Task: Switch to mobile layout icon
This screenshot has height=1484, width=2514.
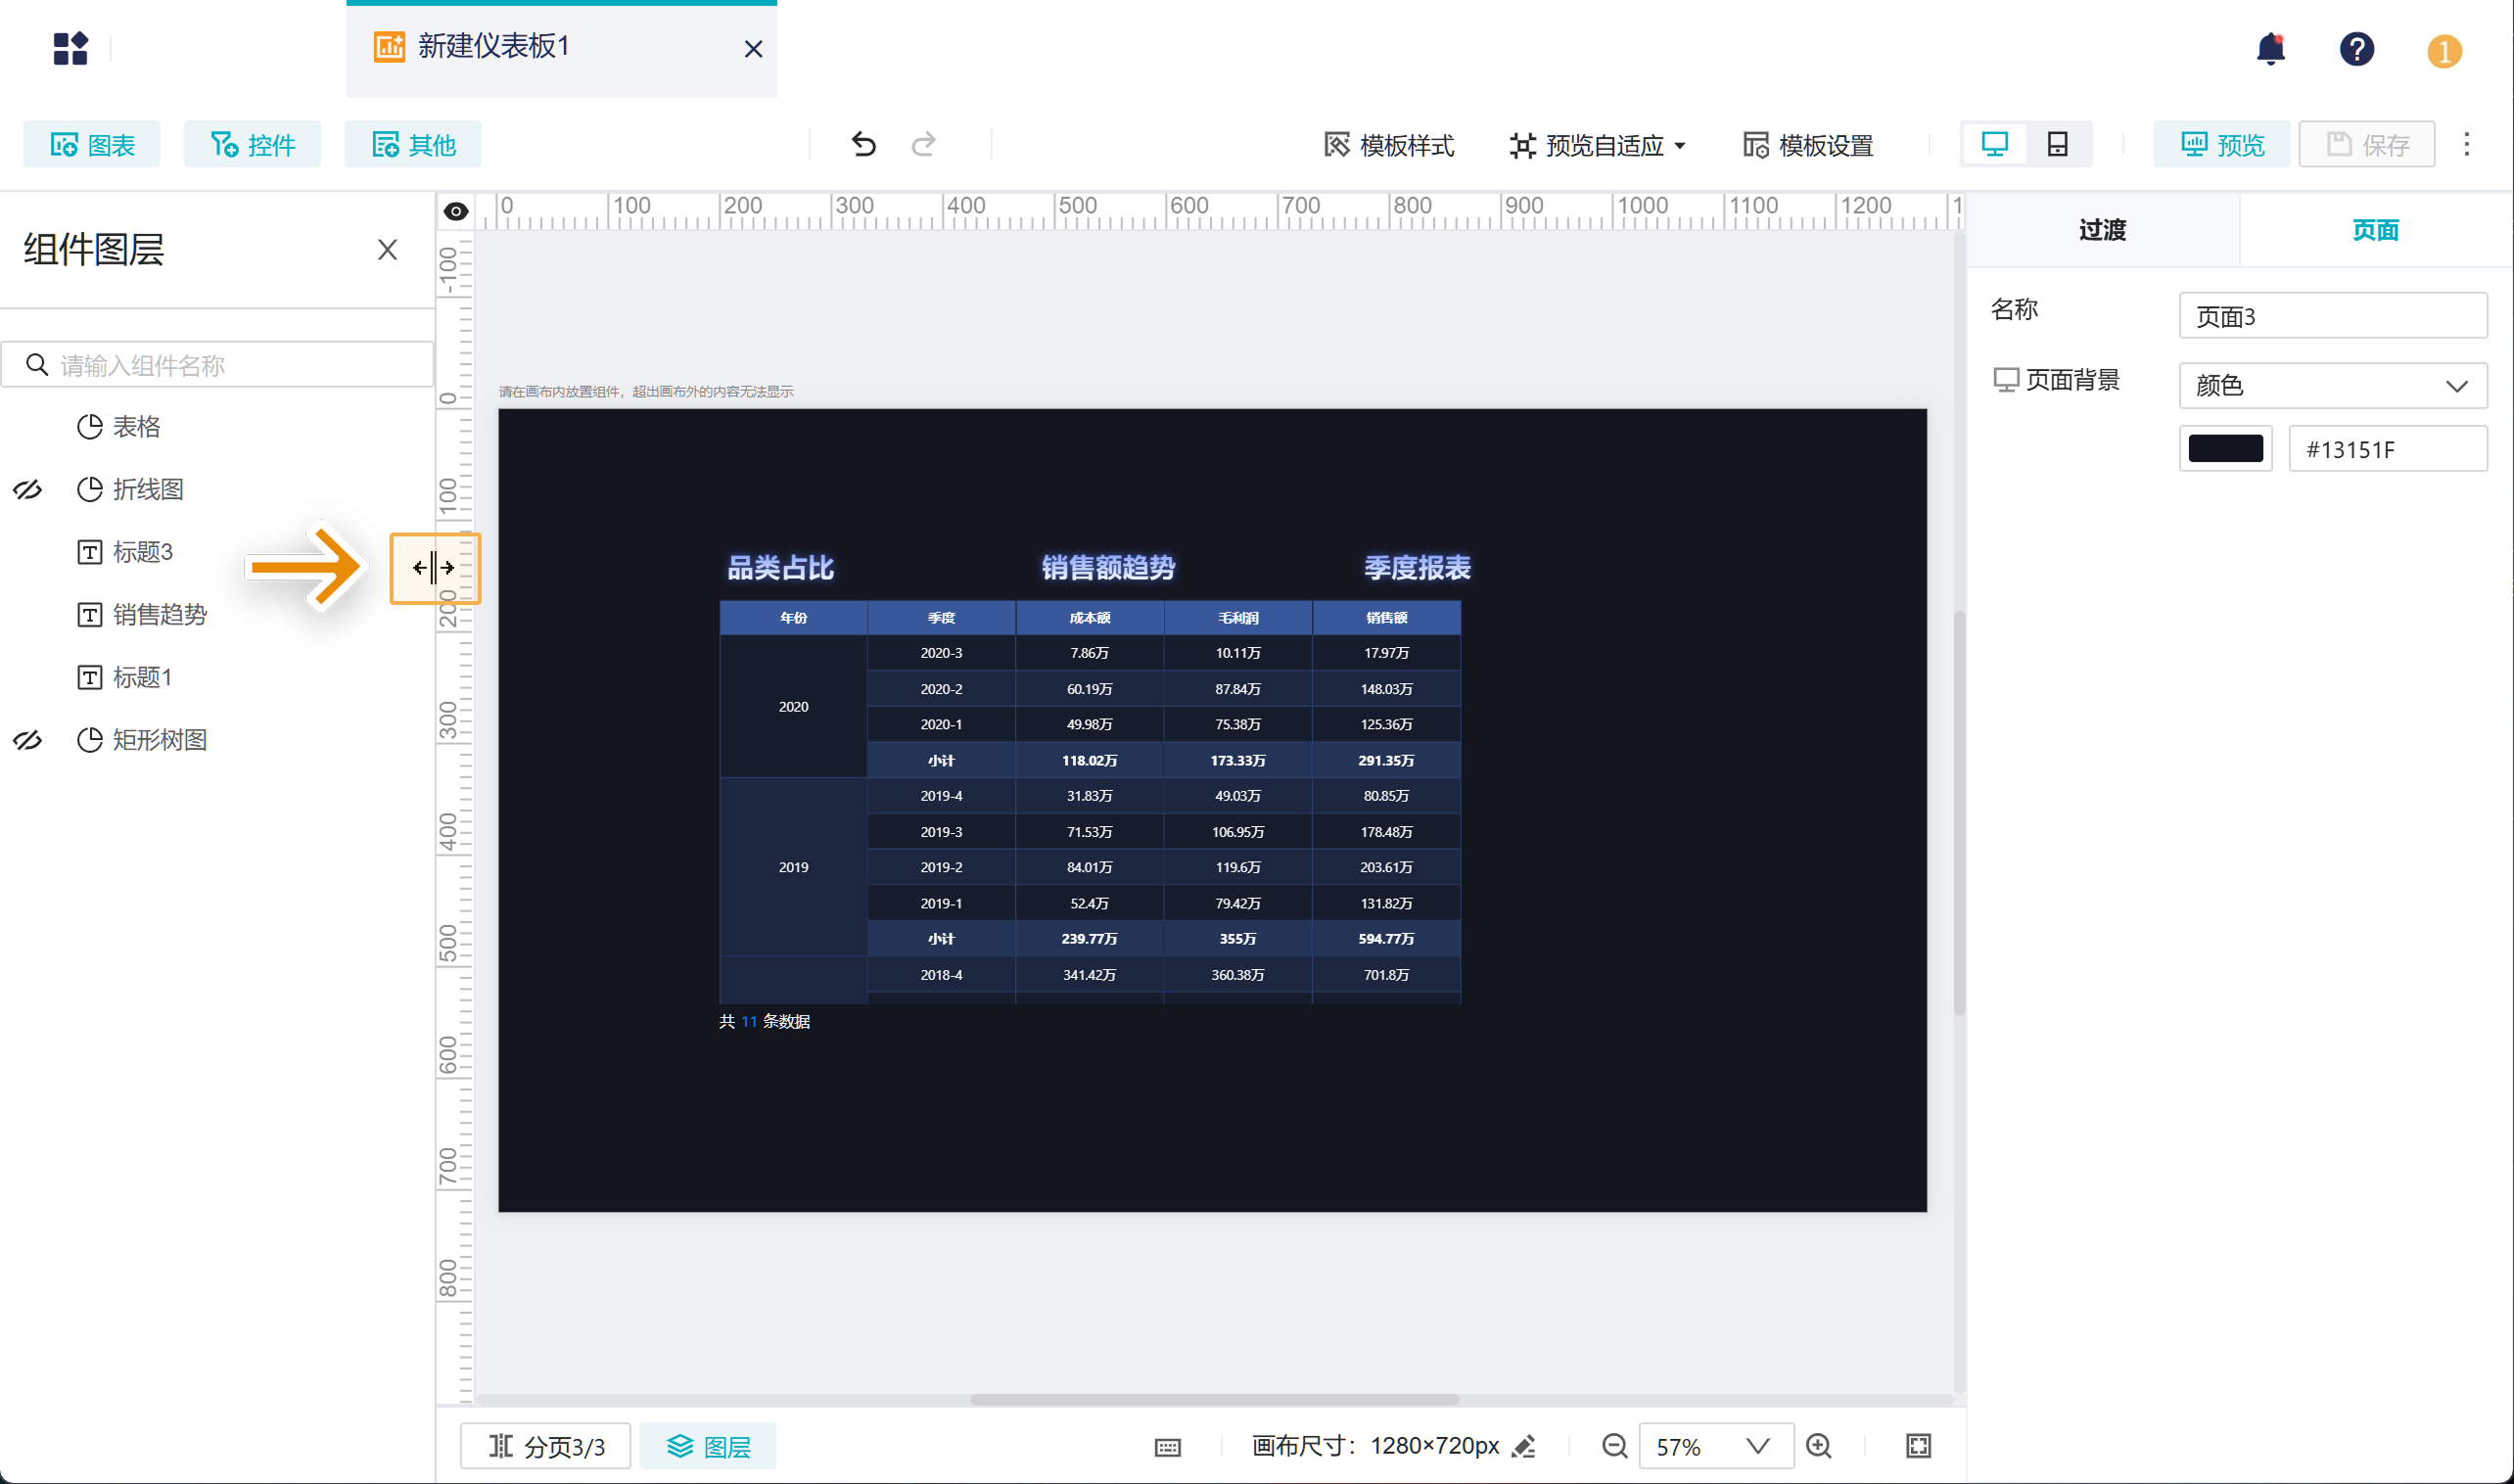Action: [2057, 145]
